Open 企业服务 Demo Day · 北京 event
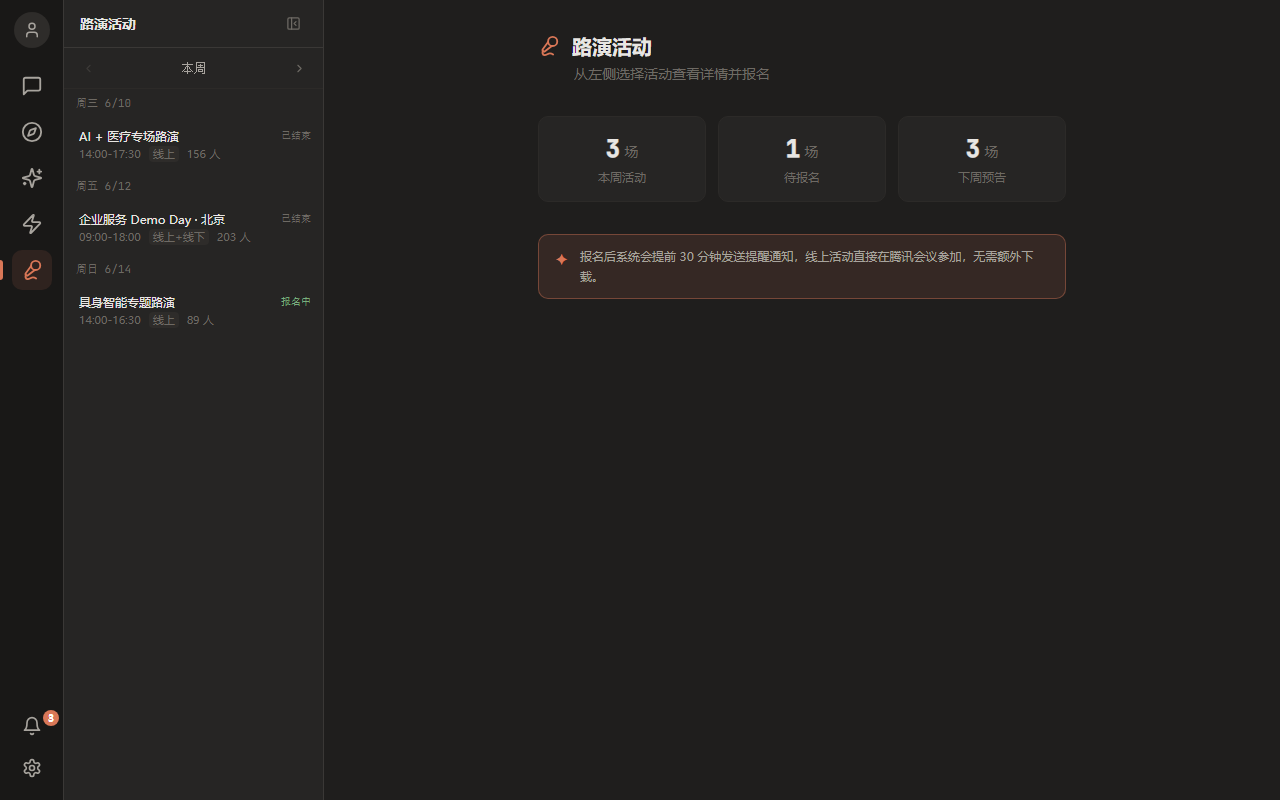The image size is (1280, 800). pyautogui.click(x=194, y=228)
